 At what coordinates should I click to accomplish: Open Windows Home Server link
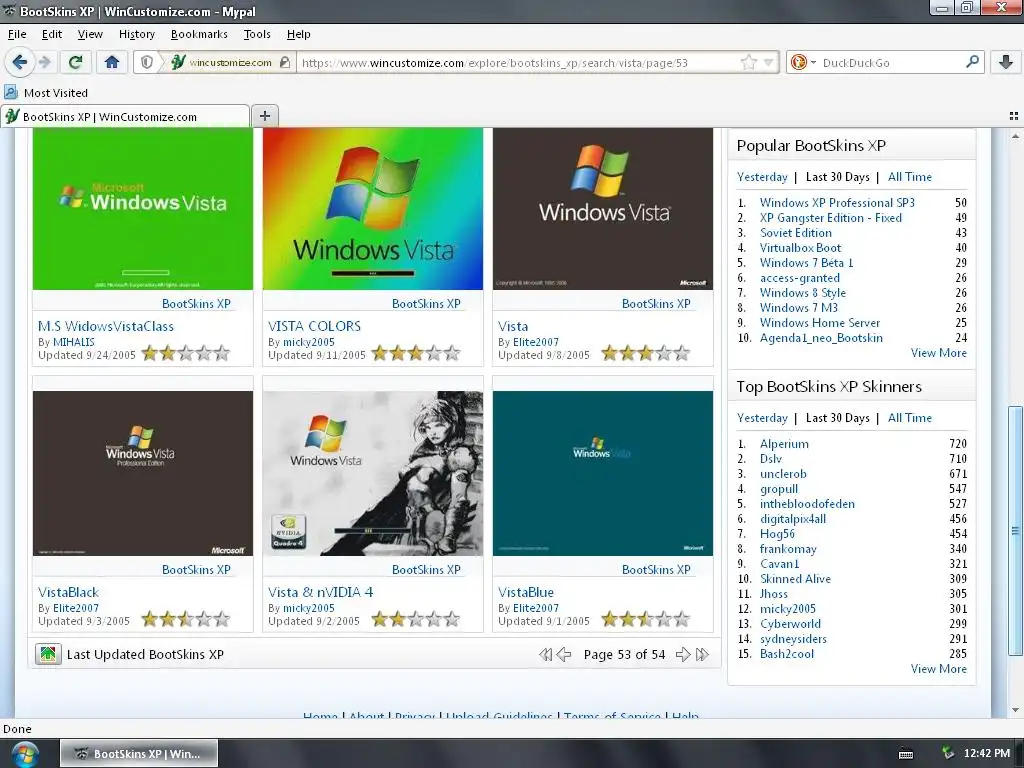820,323
